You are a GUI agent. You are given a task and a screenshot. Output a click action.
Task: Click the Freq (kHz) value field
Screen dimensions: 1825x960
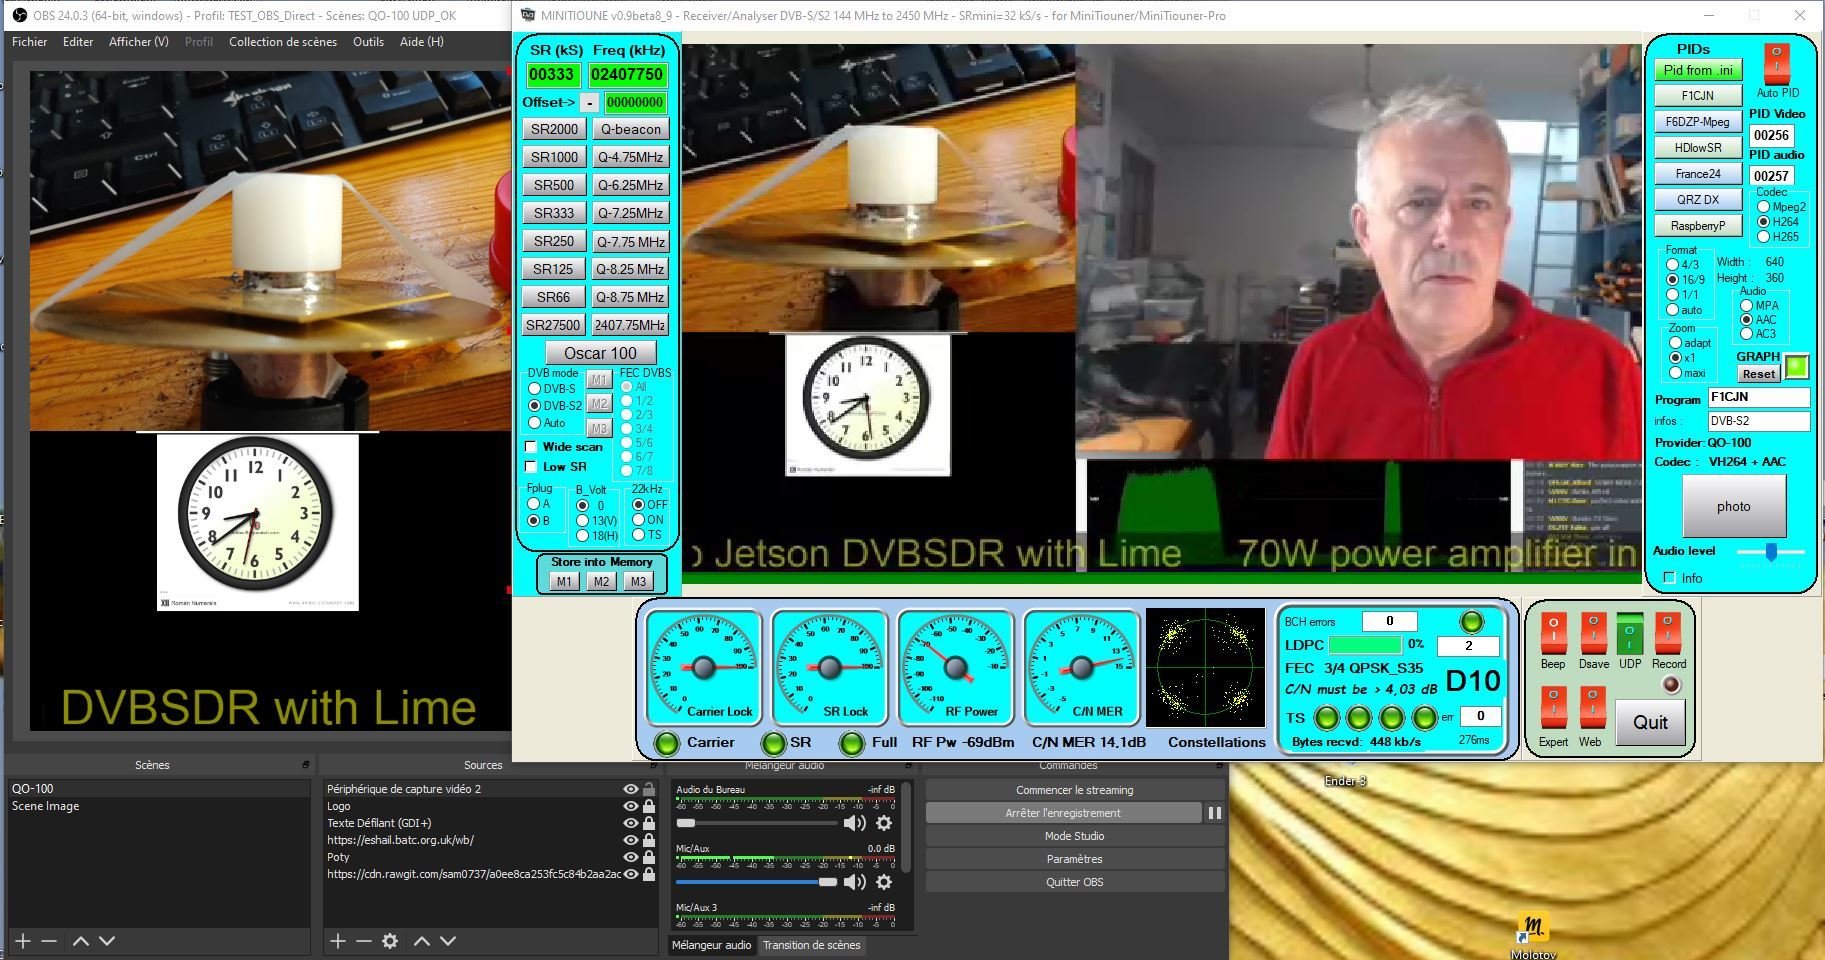(627, 74)
